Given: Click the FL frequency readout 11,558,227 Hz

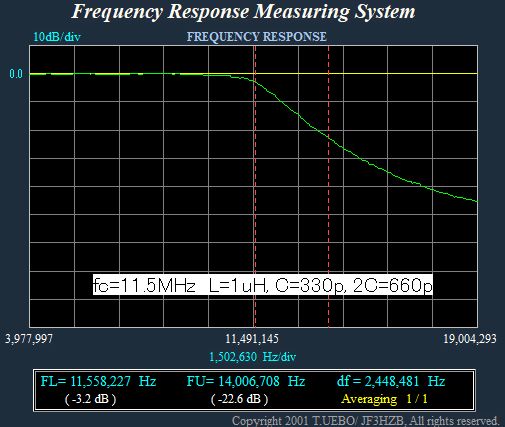Looking at the screenshot, I should tap(98, 381).
